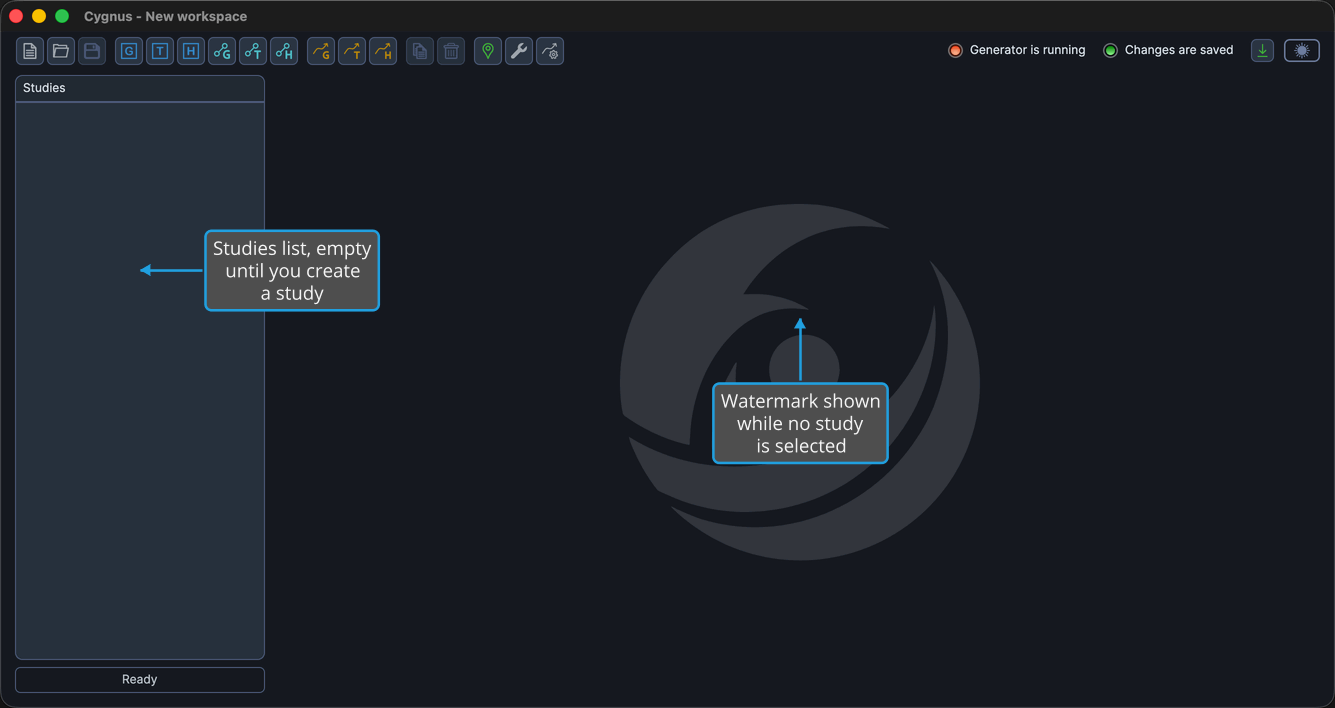Create a new workspace with the document icon
Screen dimensions: 1335x708
coord(30,51)
